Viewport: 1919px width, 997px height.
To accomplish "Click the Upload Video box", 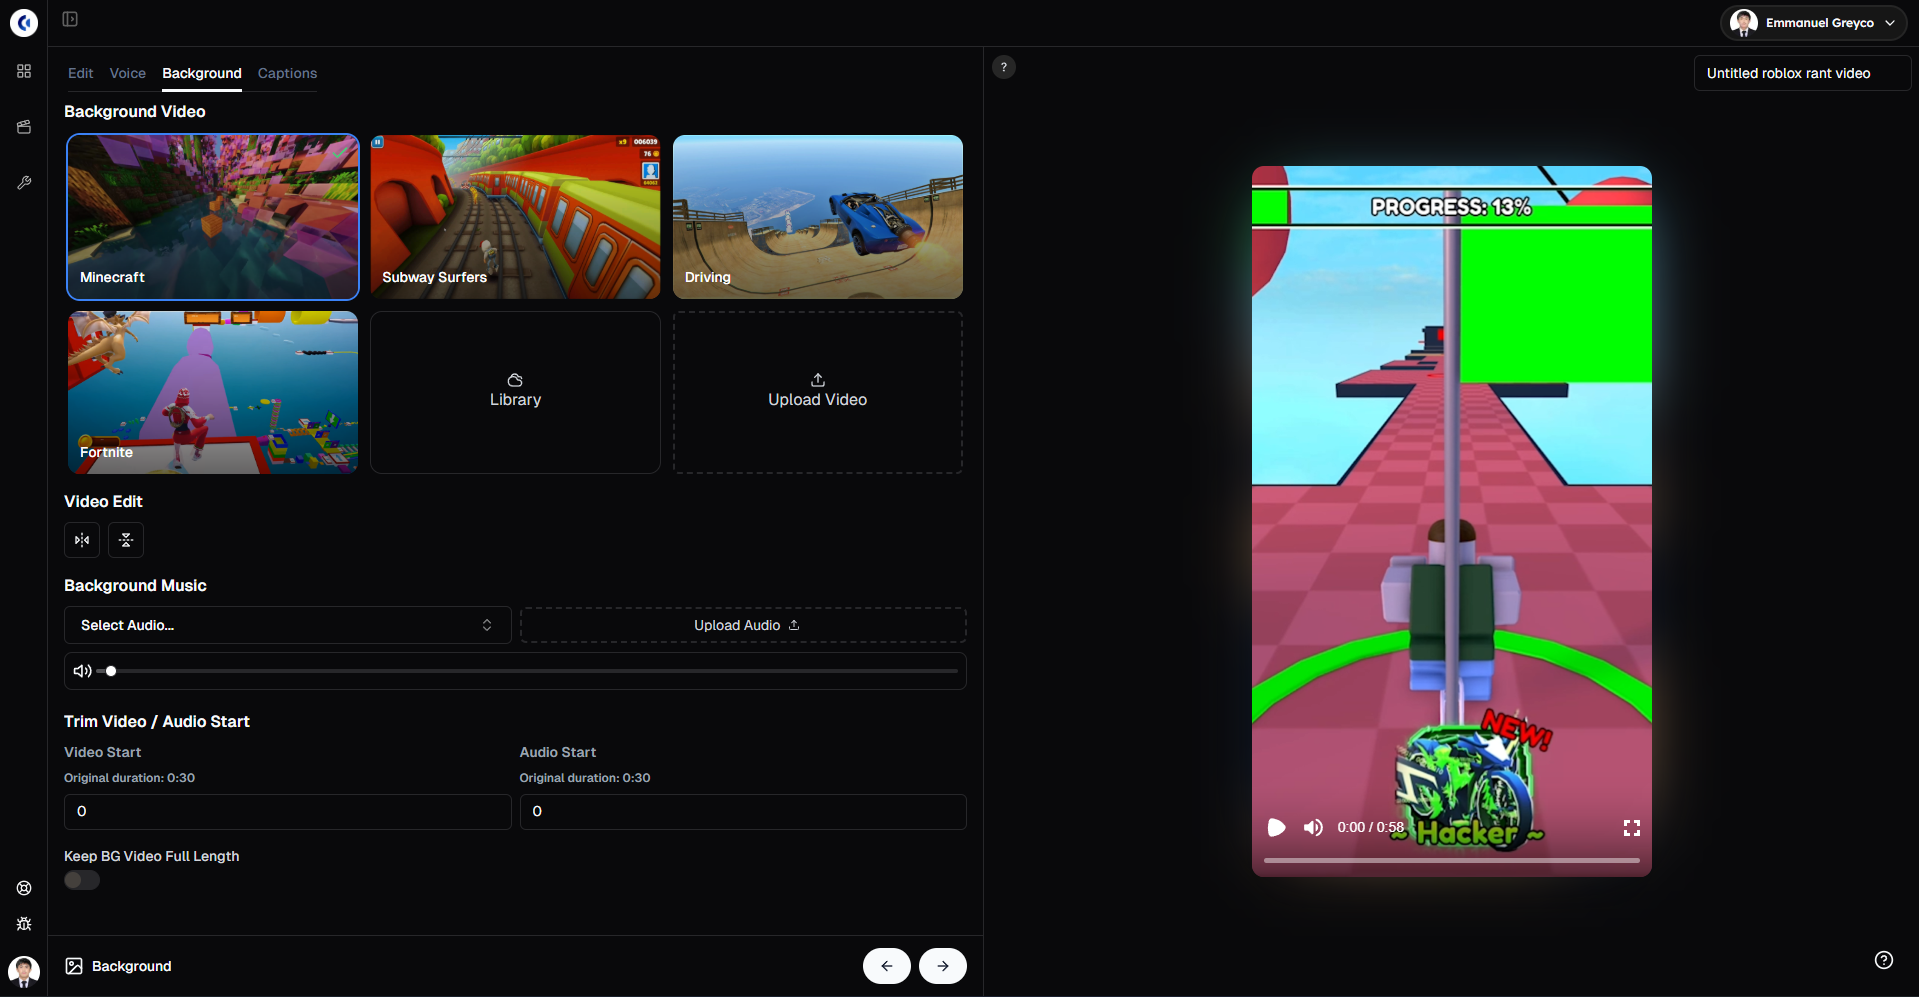I will (818, 392).
